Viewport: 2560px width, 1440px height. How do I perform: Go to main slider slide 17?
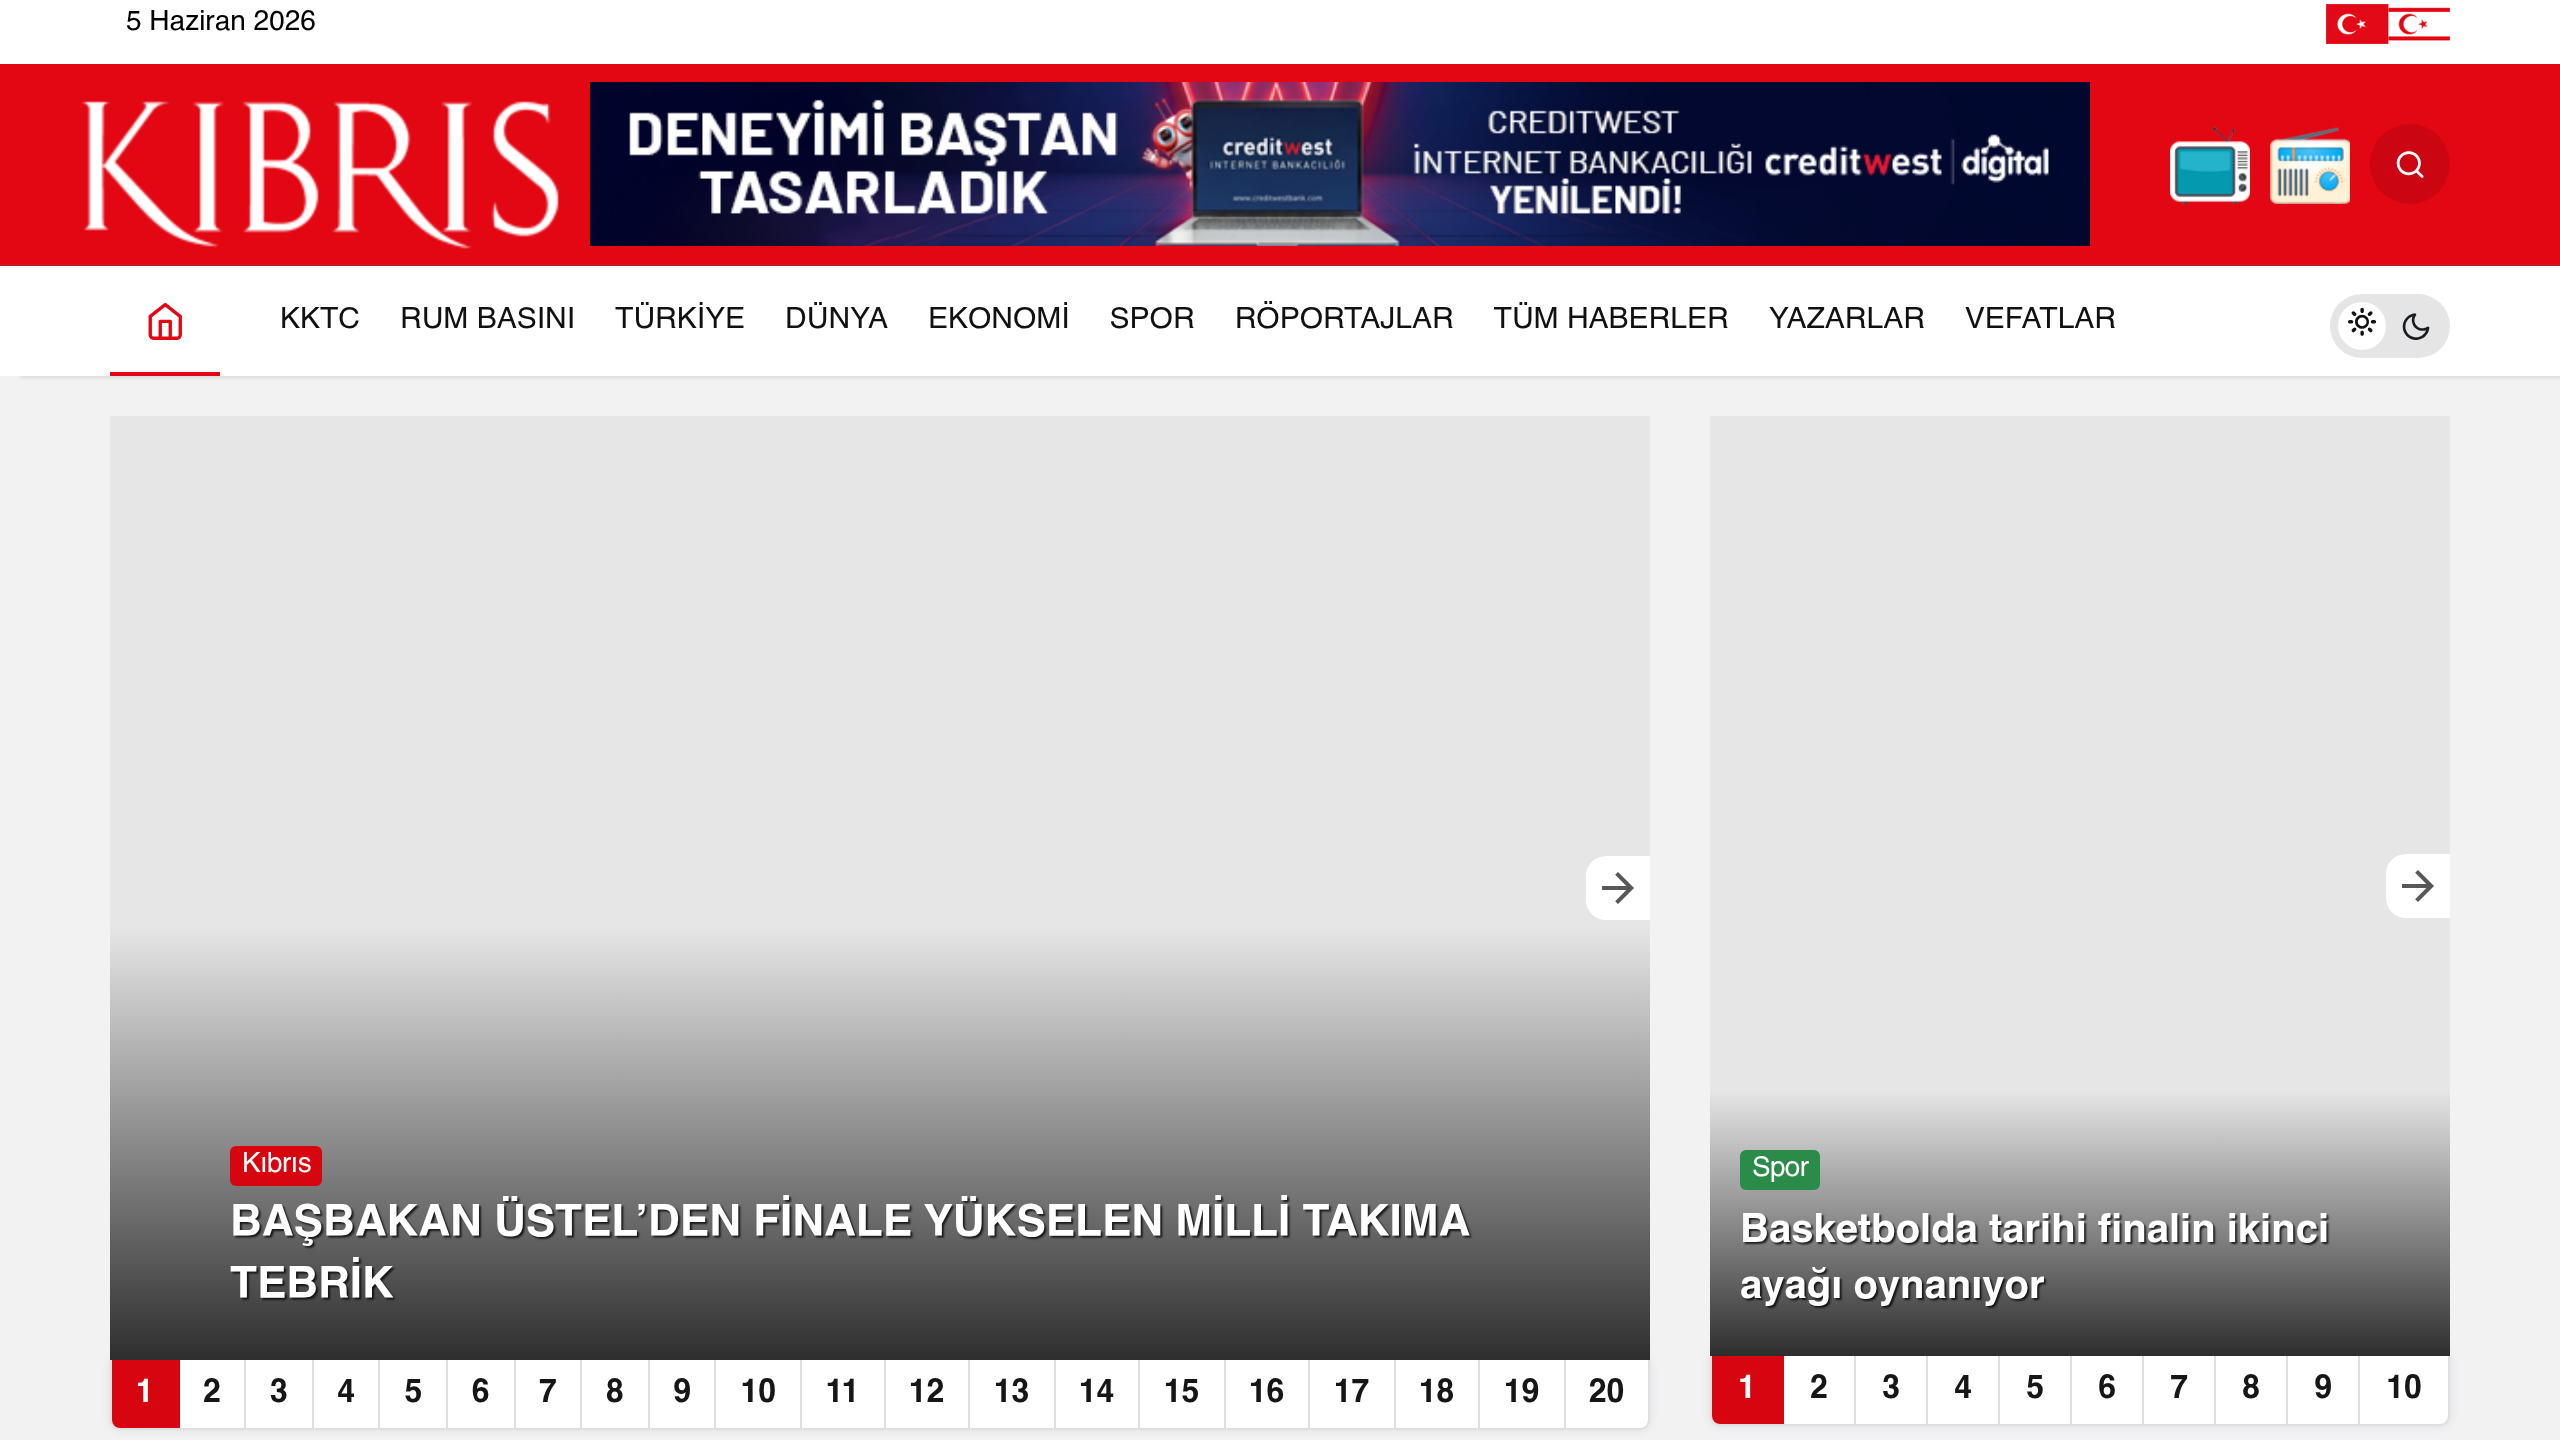(x=1352, y=1392)
